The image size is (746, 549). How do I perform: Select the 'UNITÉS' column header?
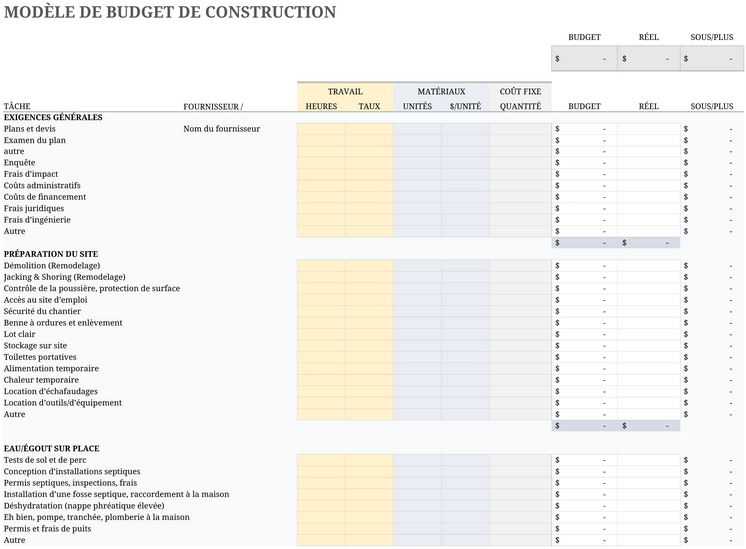417,106
